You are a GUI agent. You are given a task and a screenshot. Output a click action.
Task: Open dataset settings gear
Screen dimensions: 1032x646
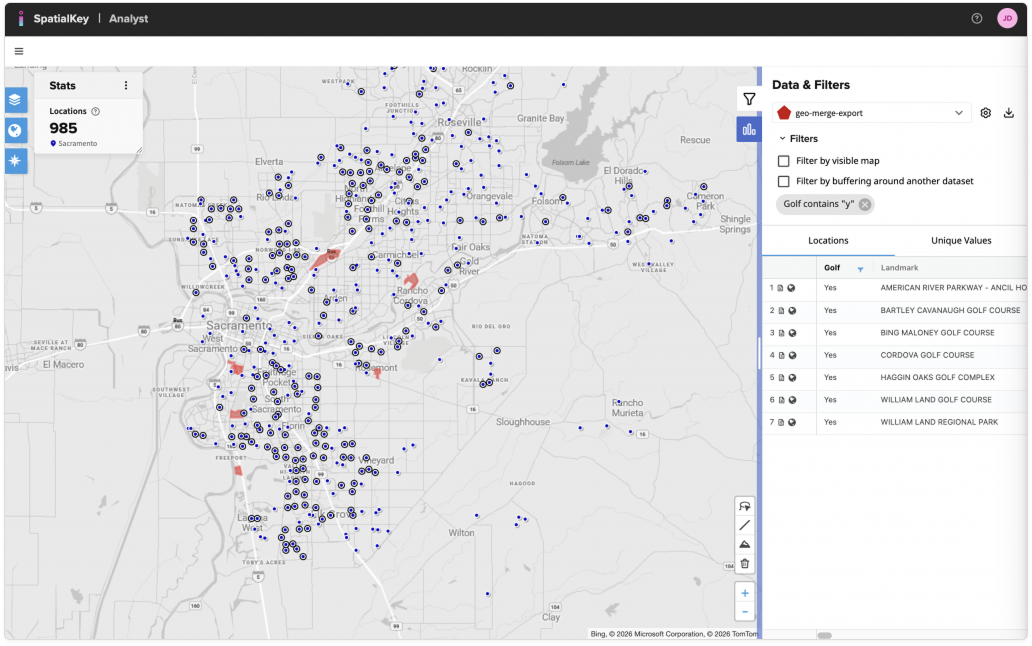point(986,113)
